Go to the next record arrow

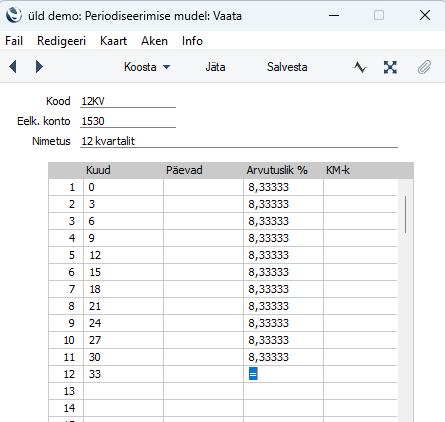39,67
